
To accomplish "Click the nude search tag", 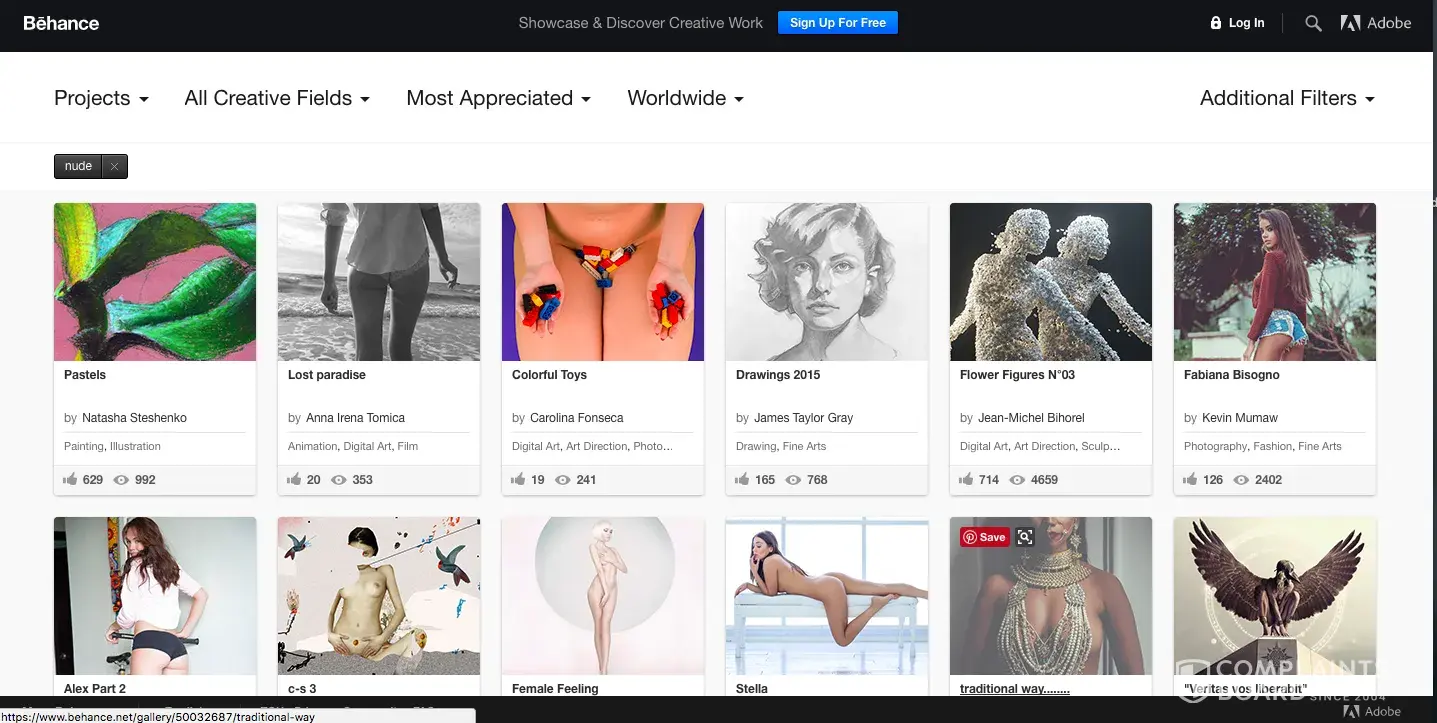I will (x=78, y=167).
